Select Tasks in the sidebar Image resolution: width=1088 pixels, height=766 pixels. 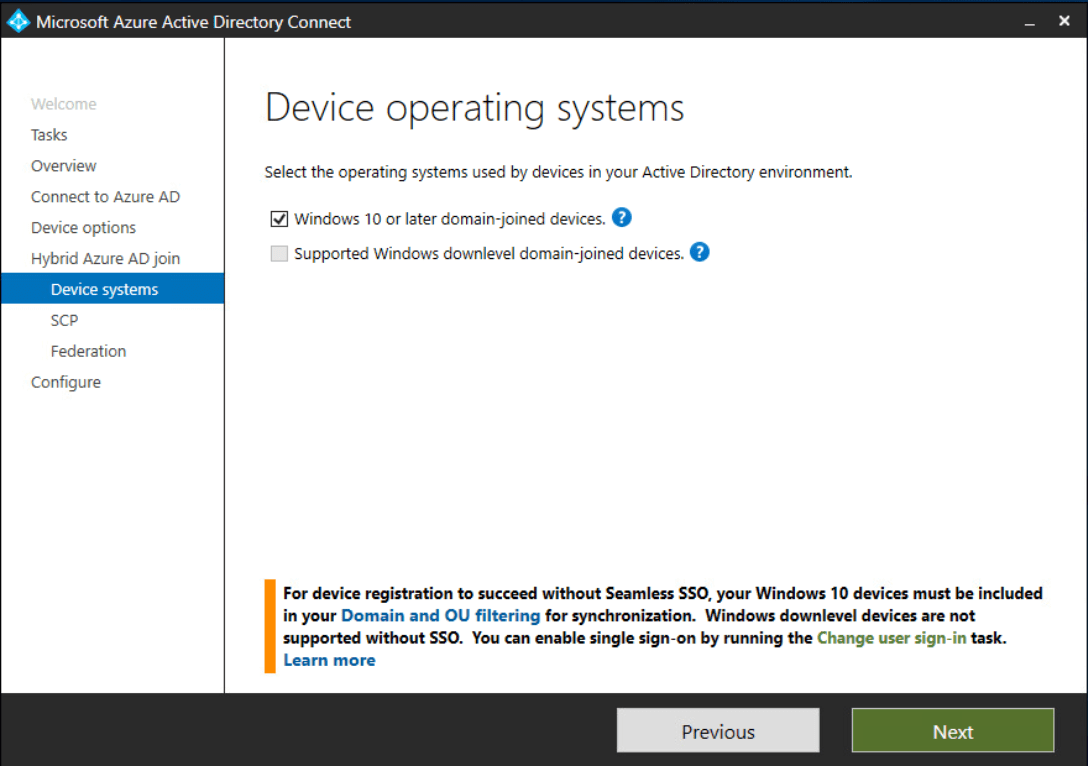tap(48, 134)
